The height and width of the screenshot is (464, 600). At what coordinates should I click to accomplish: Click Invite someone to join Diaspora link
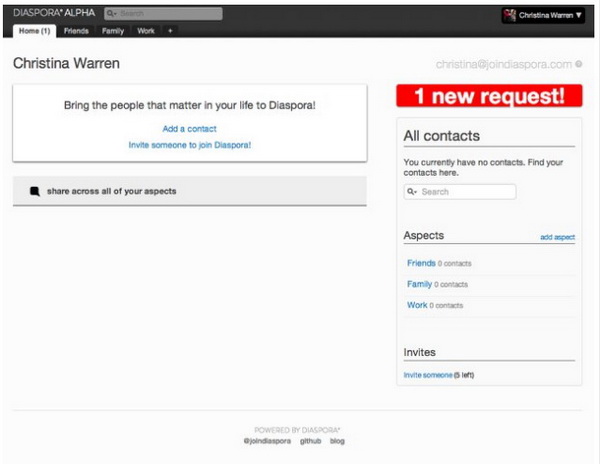[x=190, y=145]
